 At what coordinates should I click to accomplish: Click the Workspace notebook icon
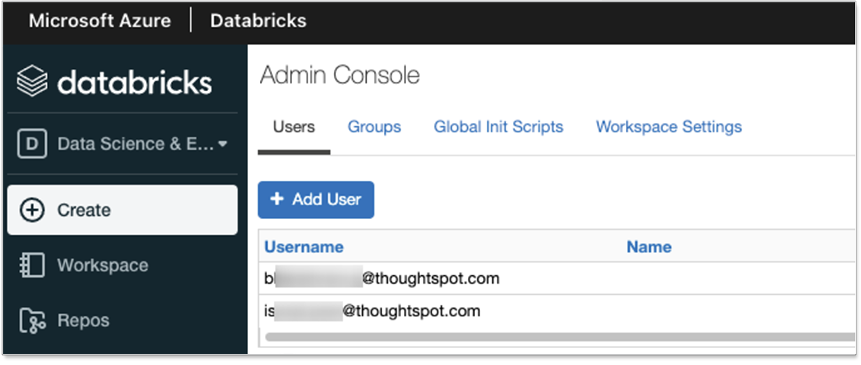click(x=32, y=266)
